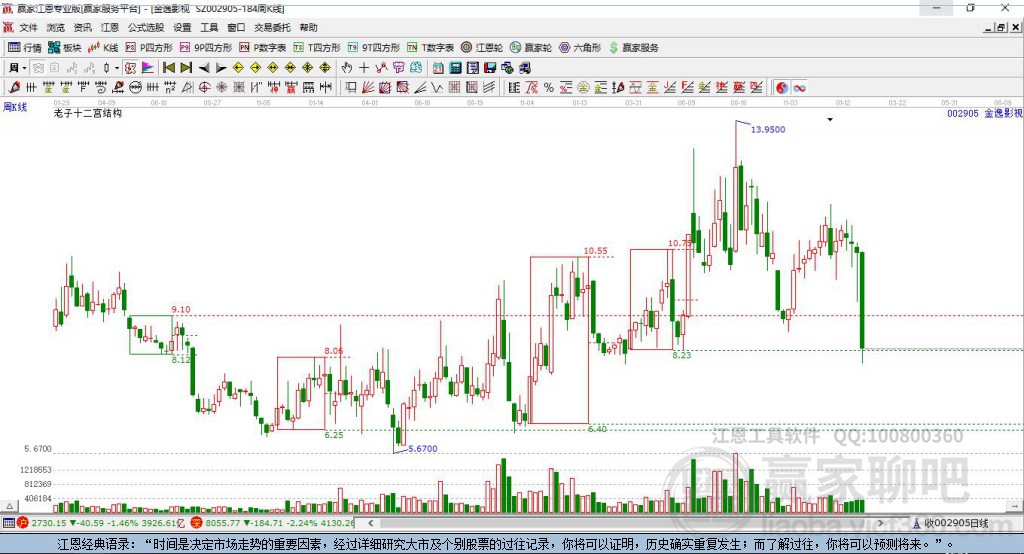Click the K线 chart toolbar button

(103, 48)
